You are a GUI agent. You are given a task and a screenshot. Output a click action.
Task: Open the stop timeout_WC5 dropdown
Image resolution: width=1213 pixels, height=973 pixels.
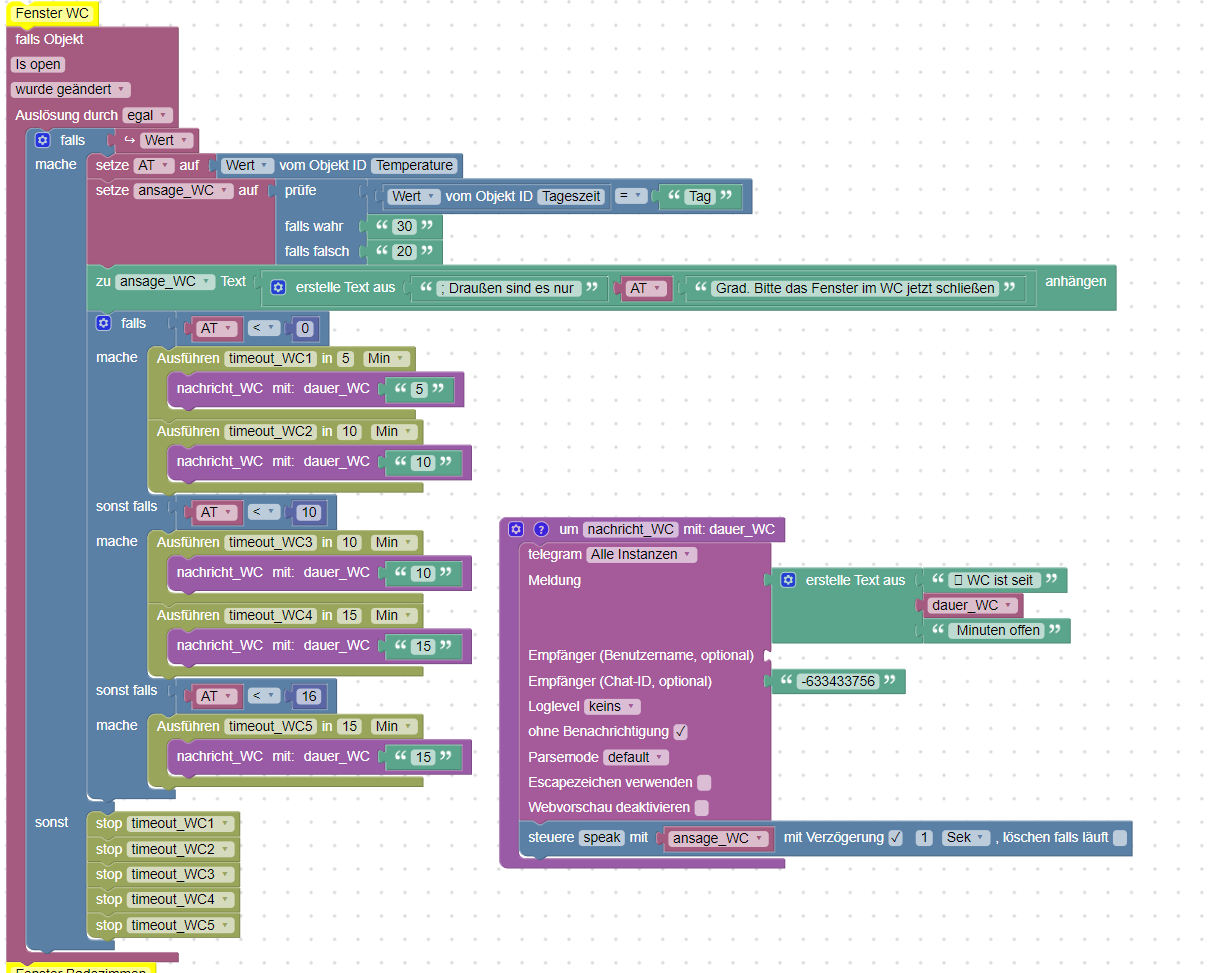(x=181, y=925)
